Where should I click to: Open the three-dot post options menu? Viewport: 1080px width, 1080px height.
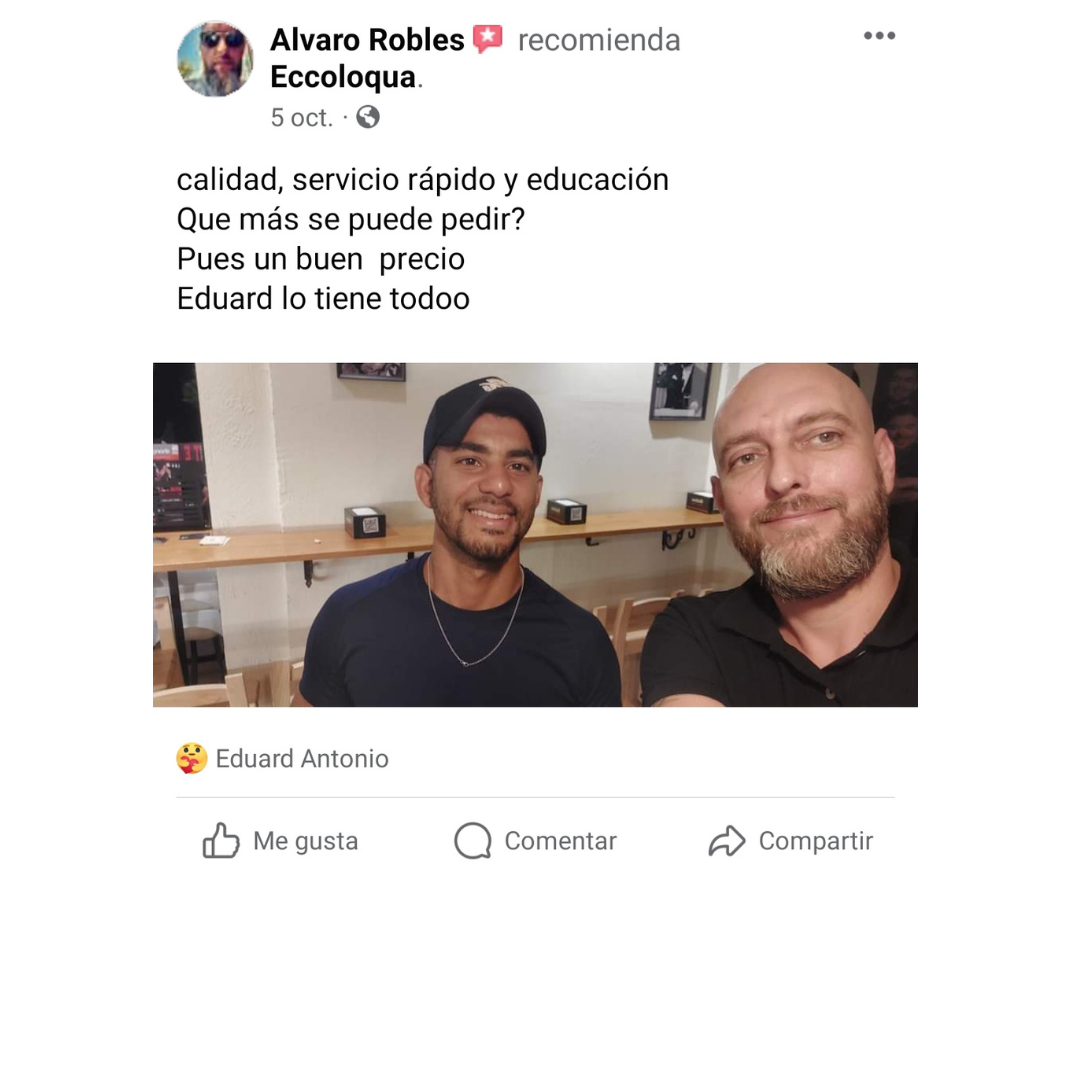tap(880, 36)
